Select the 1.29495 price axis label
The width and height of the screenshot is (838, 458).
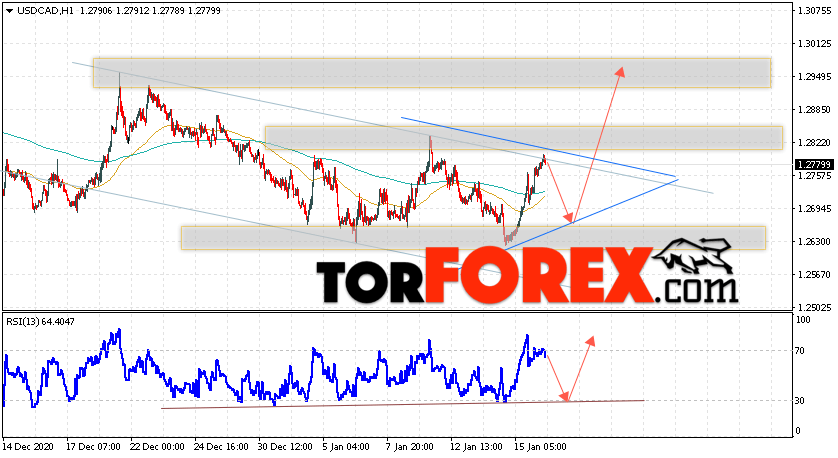coord(814,77)
